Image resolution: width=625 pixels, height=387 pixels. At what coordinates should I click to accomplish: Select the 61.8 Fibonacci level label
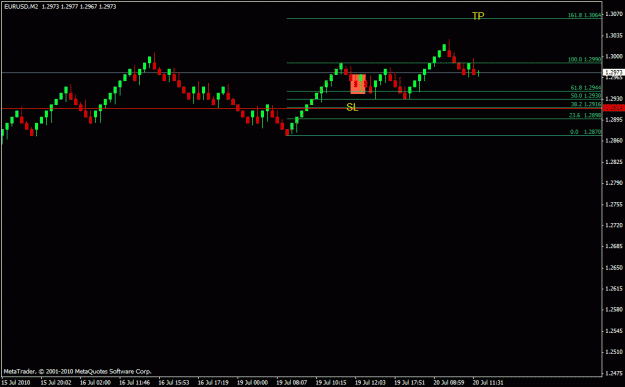[586, 88]
